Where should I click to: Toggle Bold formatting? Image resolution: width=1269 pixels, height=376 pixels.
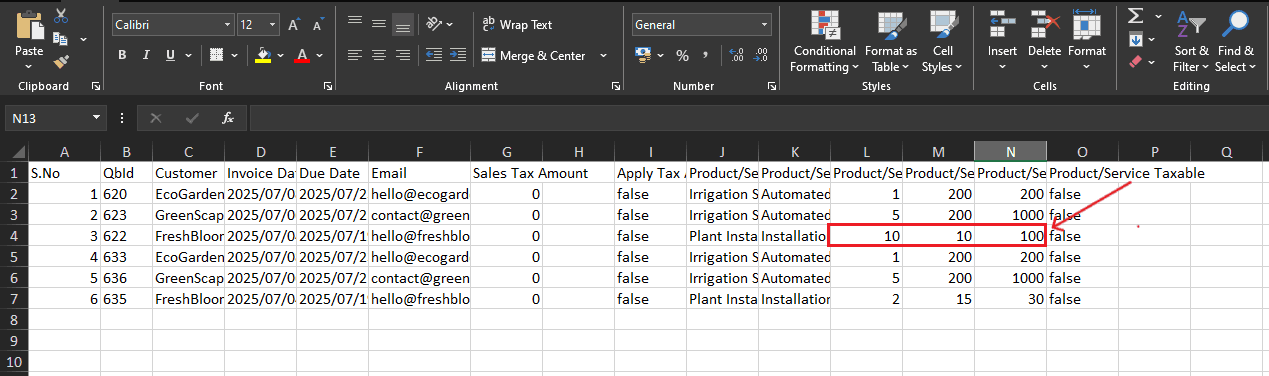point(122,55)
